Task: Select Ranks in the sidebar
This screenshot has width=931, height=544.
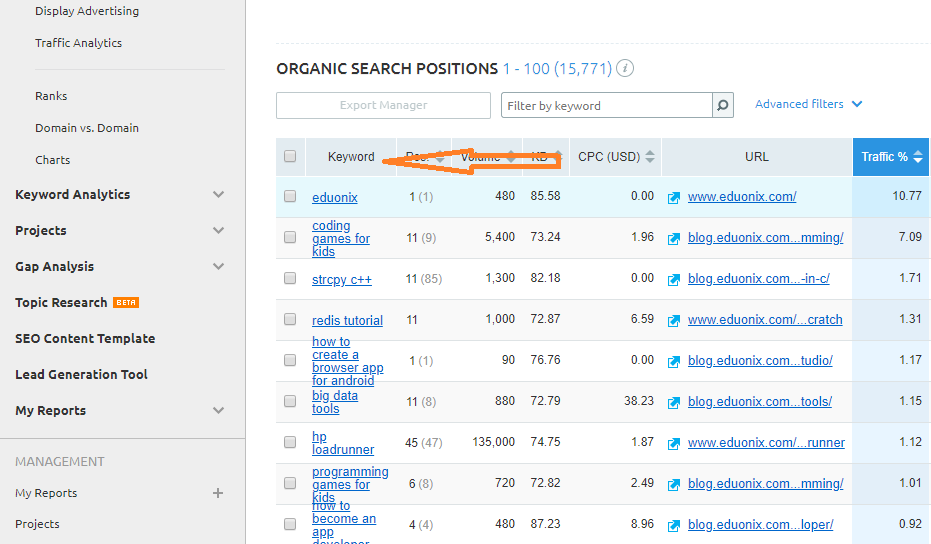Action: click(51, 96)
